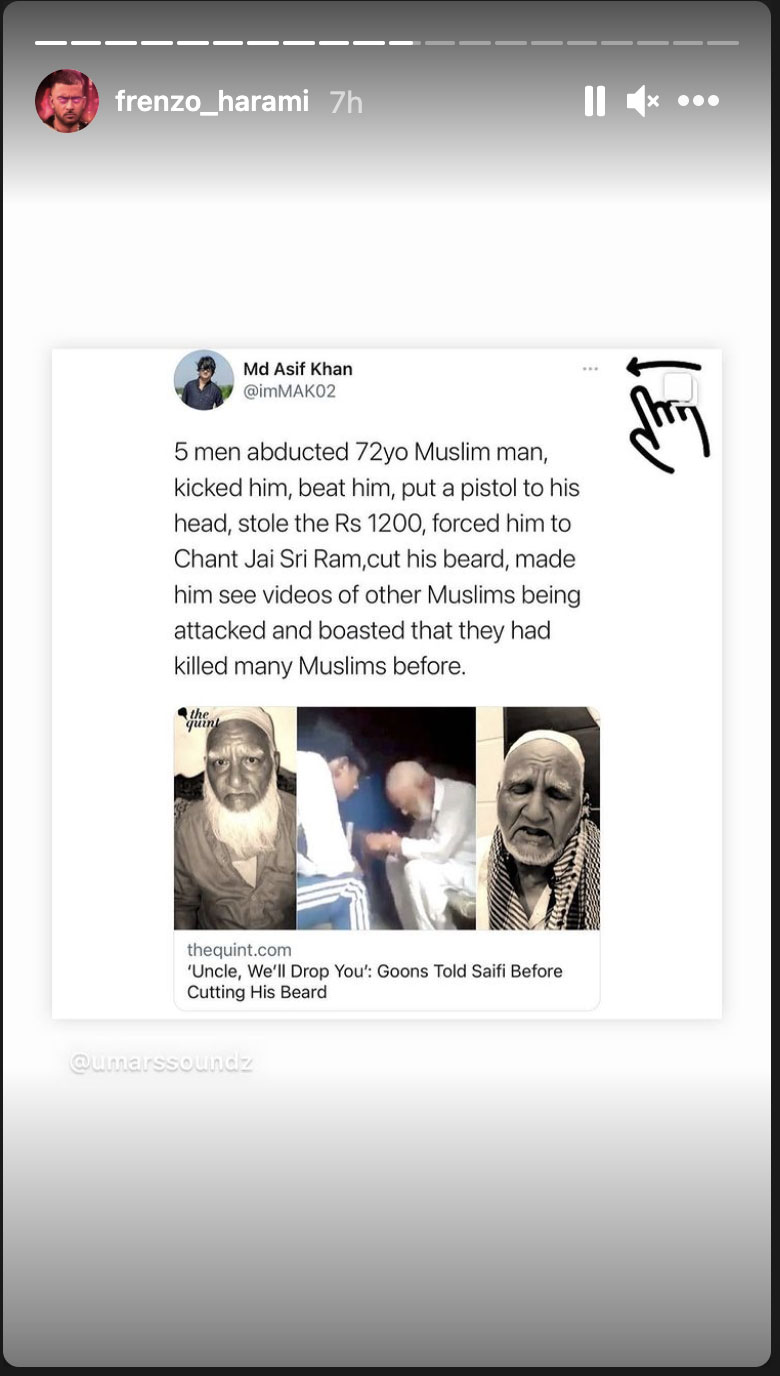Open the story's three-dot options menu
Viewport: 780px width, 1376px height.
click(x=698, y=101)
